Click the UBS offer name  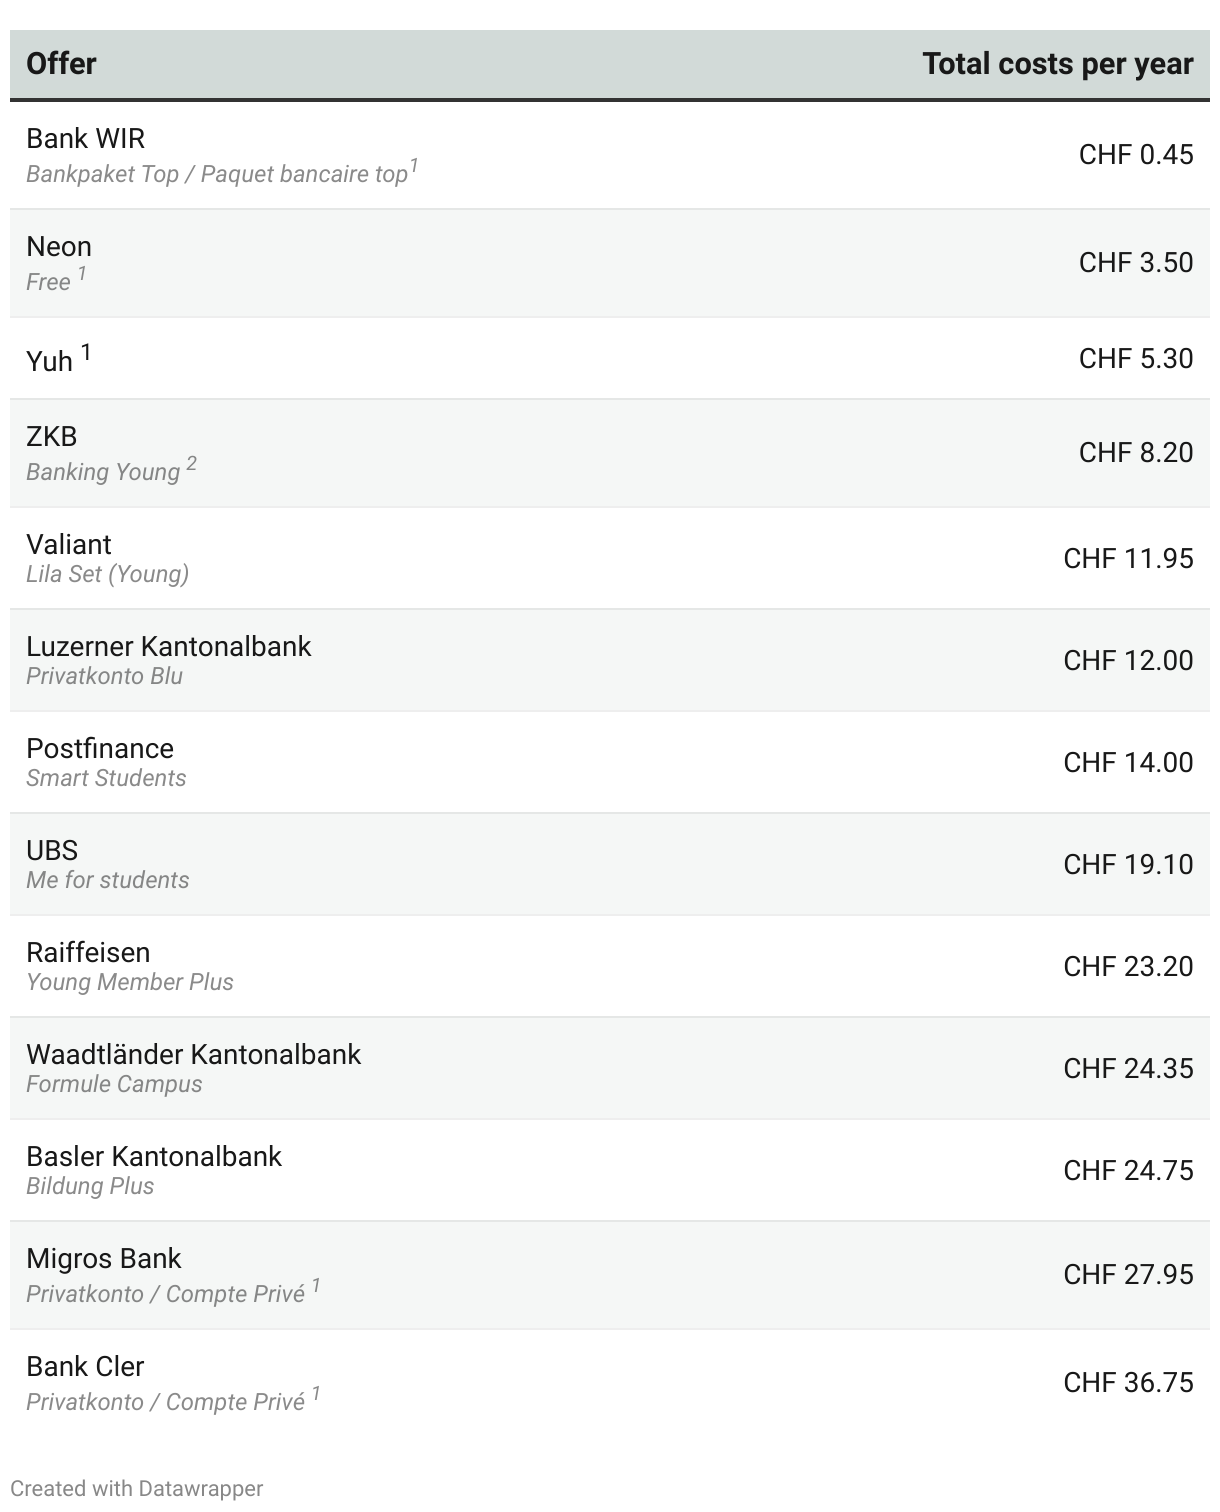(x=52, y=850)
